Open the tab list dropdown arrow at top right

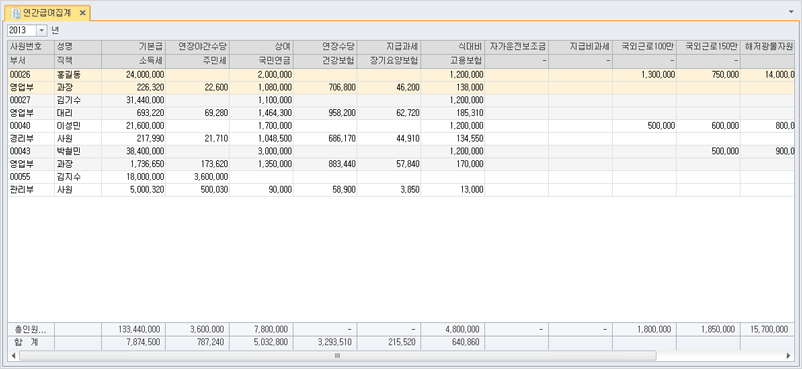click(792, 10)
